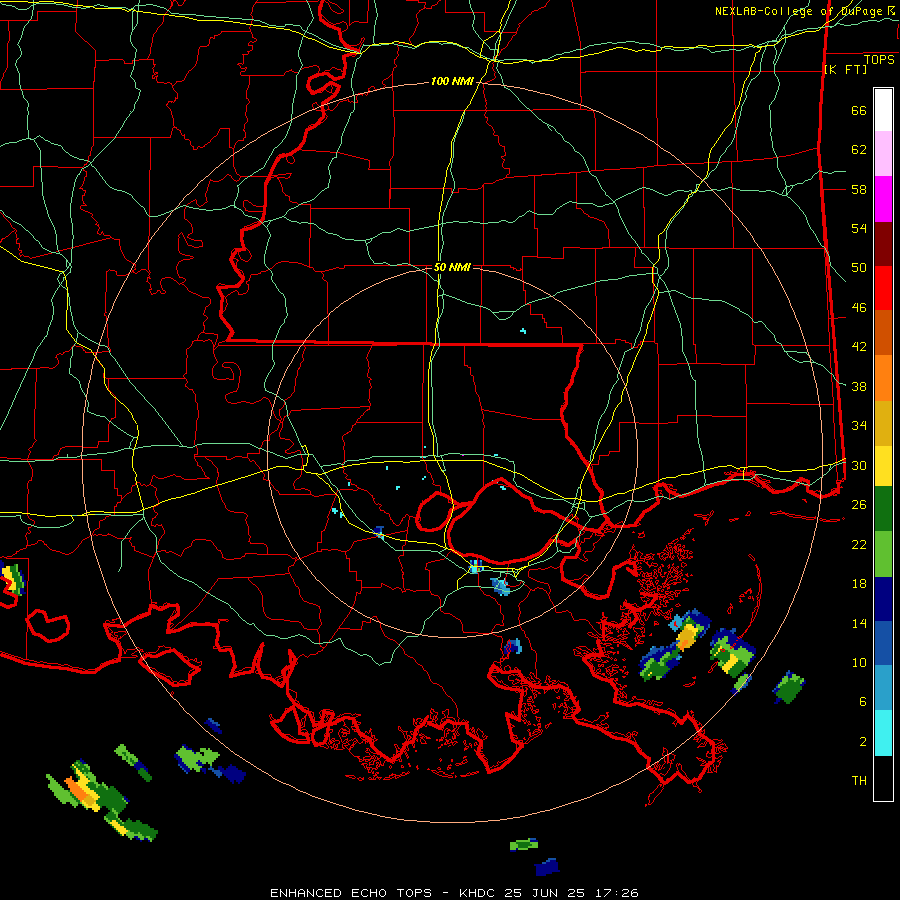Click the white swatch at the legend top
Image resolution: width=900 pixels, height=900 pixels.
[x=883, y=110]
